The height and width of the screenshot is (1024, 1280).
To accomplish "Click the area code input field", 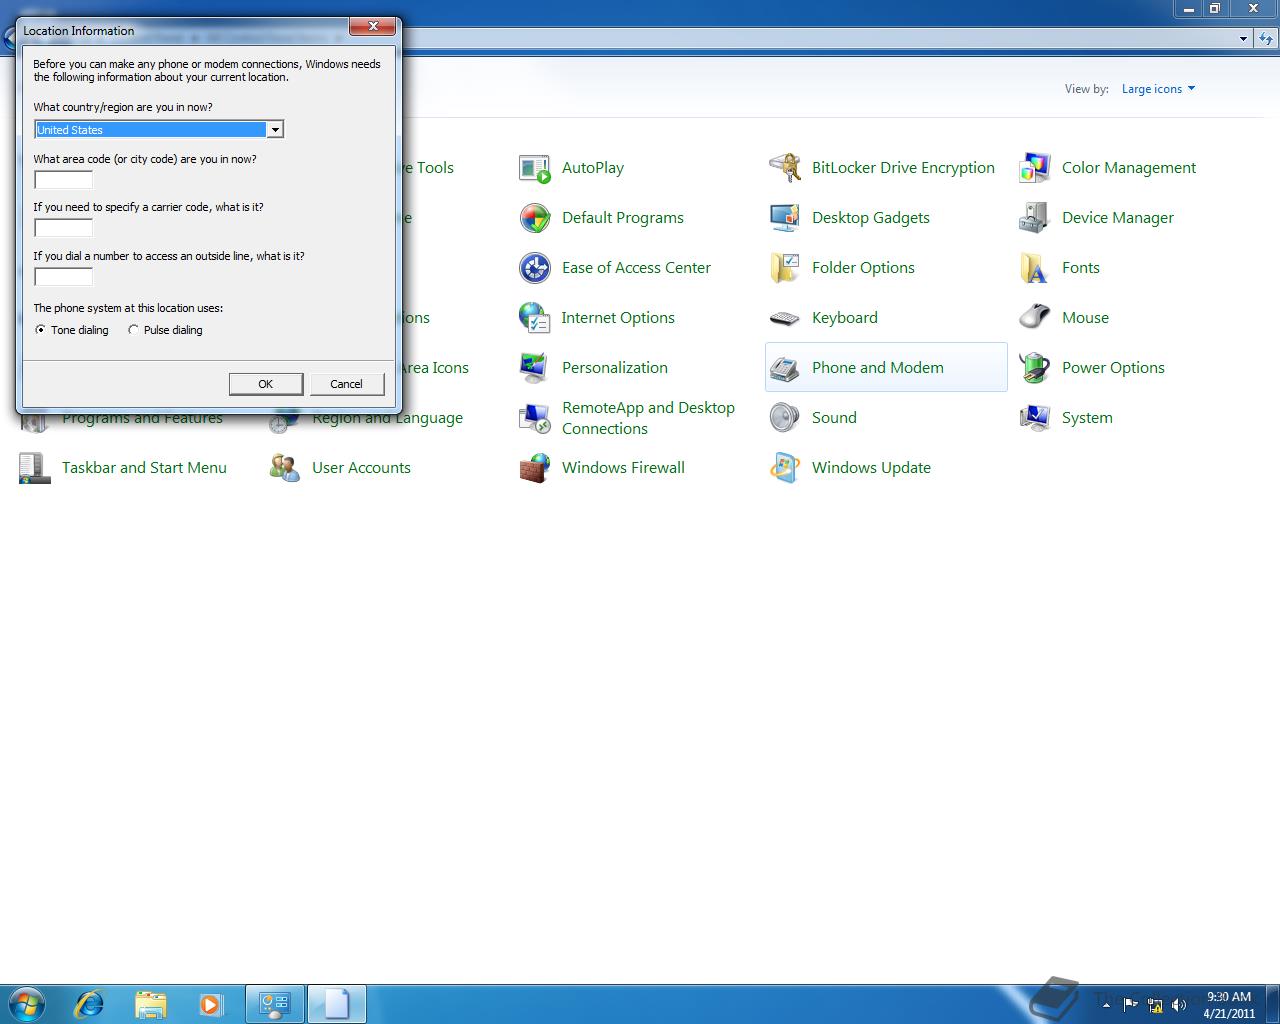I will pos(63,180).
